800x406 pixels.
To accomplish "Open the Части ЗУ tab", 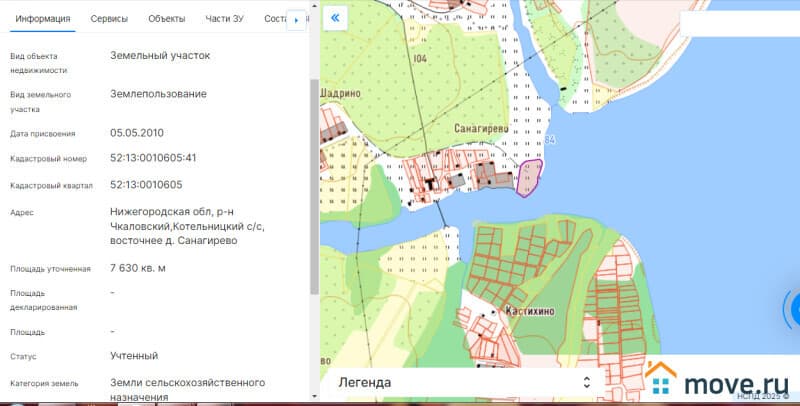I will [224, 19].
